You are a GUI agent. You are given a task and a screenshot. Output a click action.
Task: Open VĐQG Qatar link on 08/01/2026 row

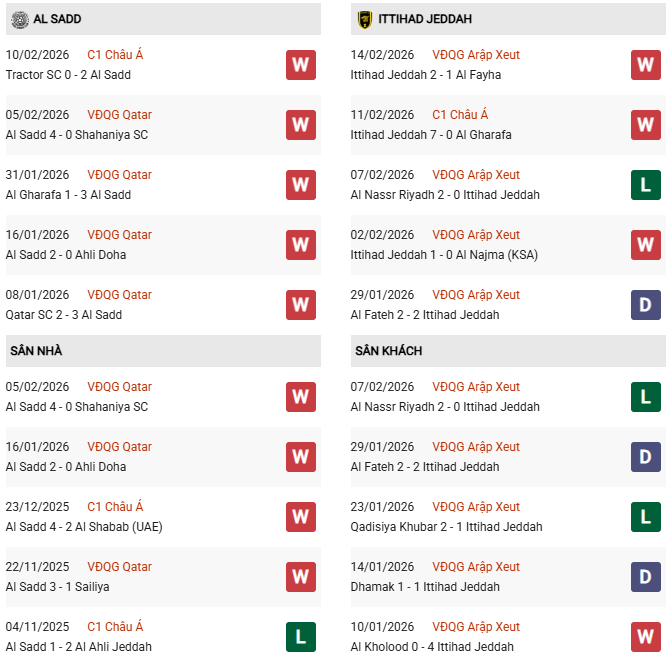pos(122,295)
